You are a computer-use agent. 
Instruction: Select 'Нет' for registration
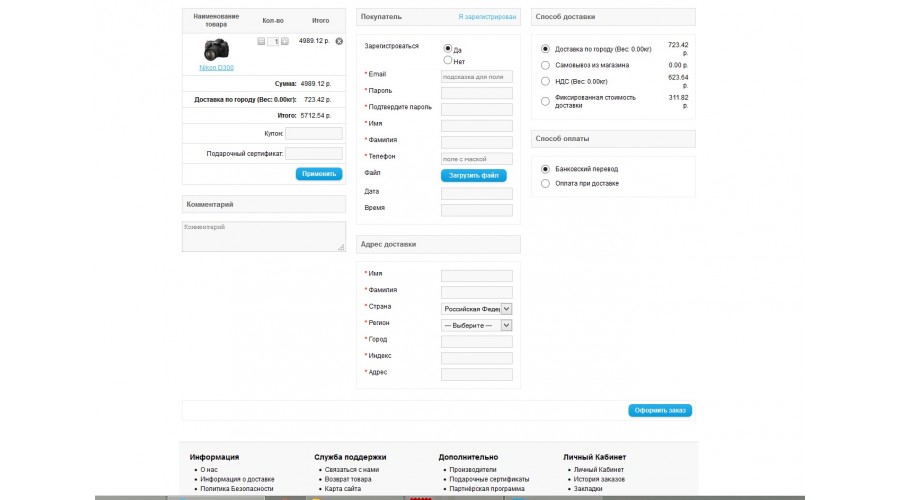coord(448,60)
